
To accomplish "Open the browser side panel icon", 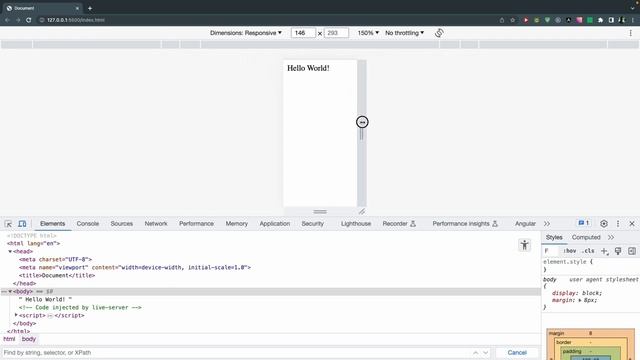I will coord(611,20).
